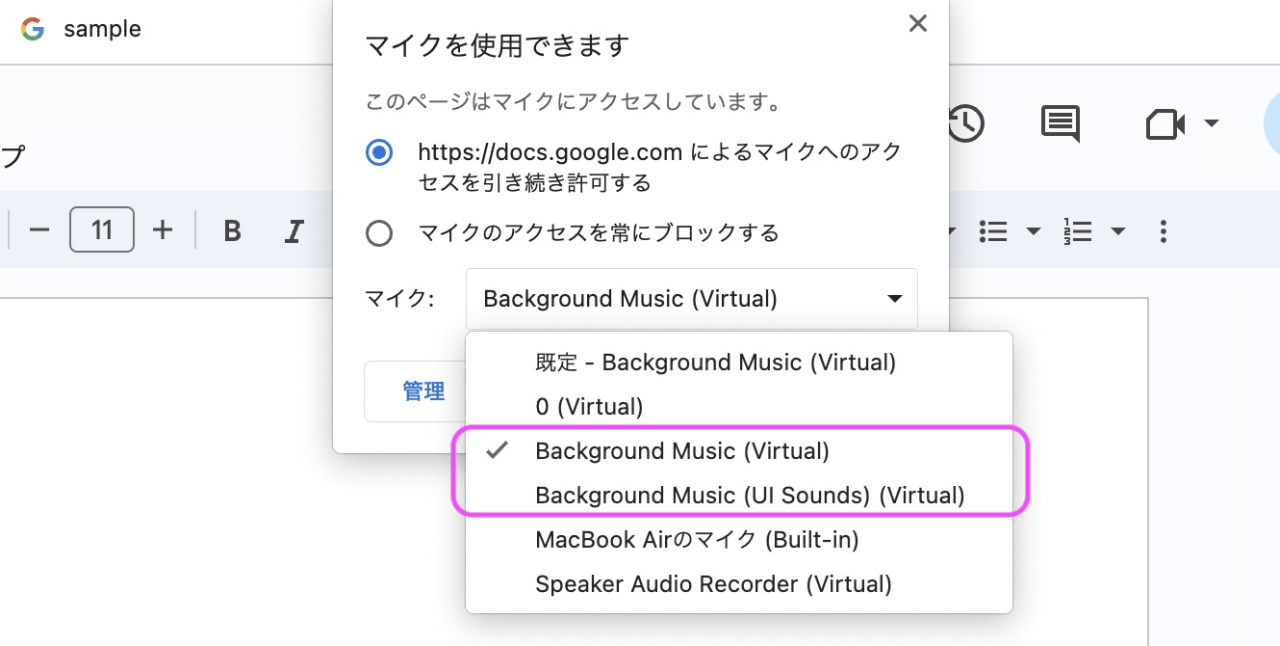Choose 既定 - Background Music (Virtual)
This screenshot has height=646, width=1280.
point(739,362)
